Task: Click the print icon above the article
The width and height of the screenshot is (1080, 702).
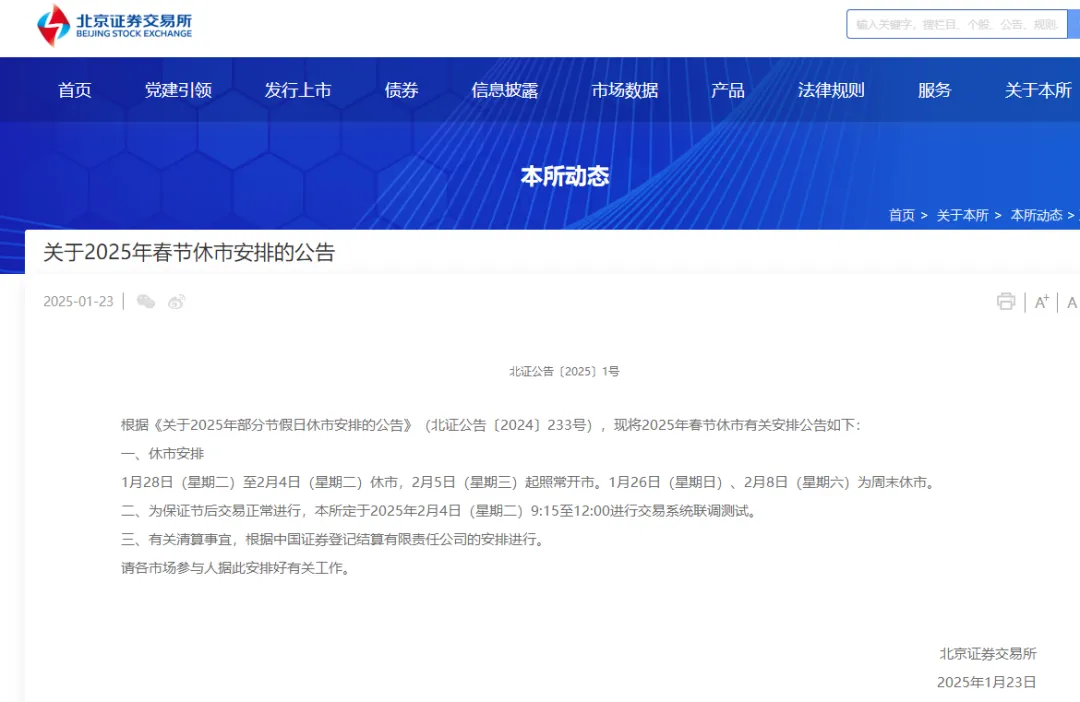Action: click(1006, 301)
